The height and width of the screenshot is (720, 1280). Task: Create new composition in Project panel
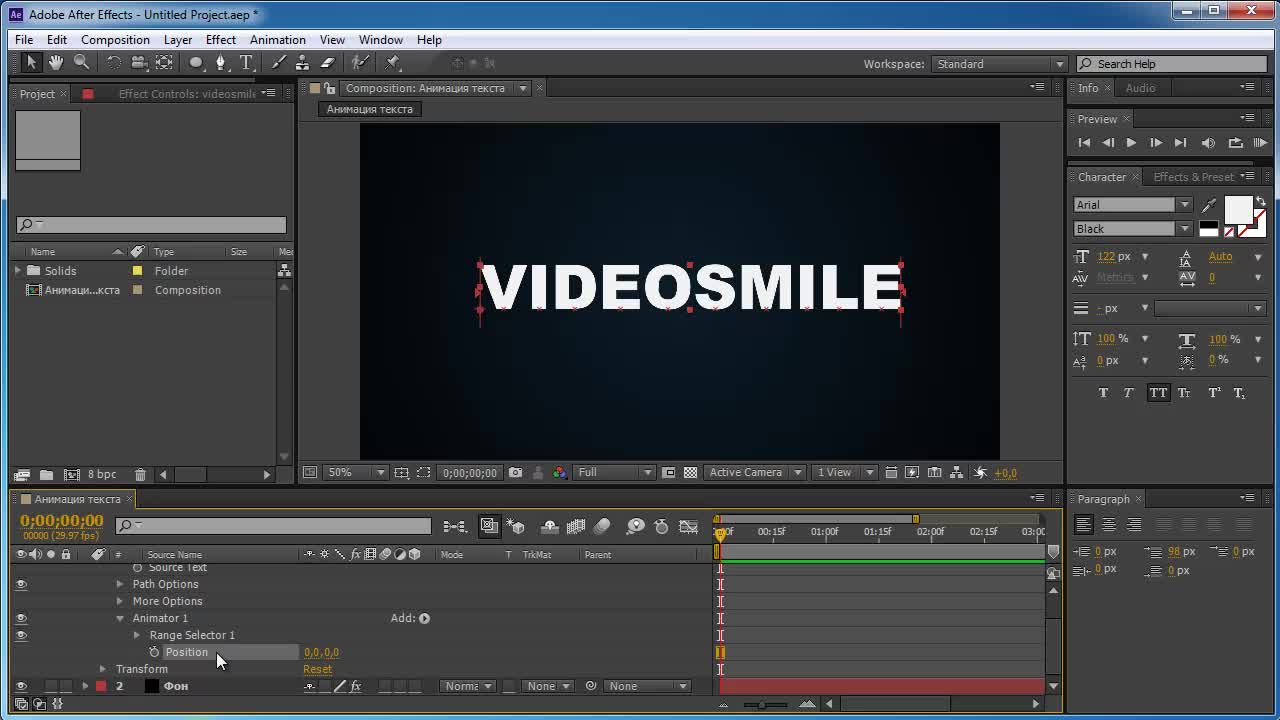point(72,474)
